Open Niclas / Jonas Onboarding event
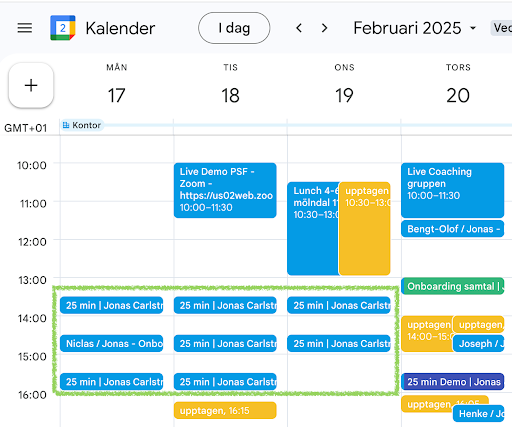Viewport: 512px width, 427px height. 112,343
